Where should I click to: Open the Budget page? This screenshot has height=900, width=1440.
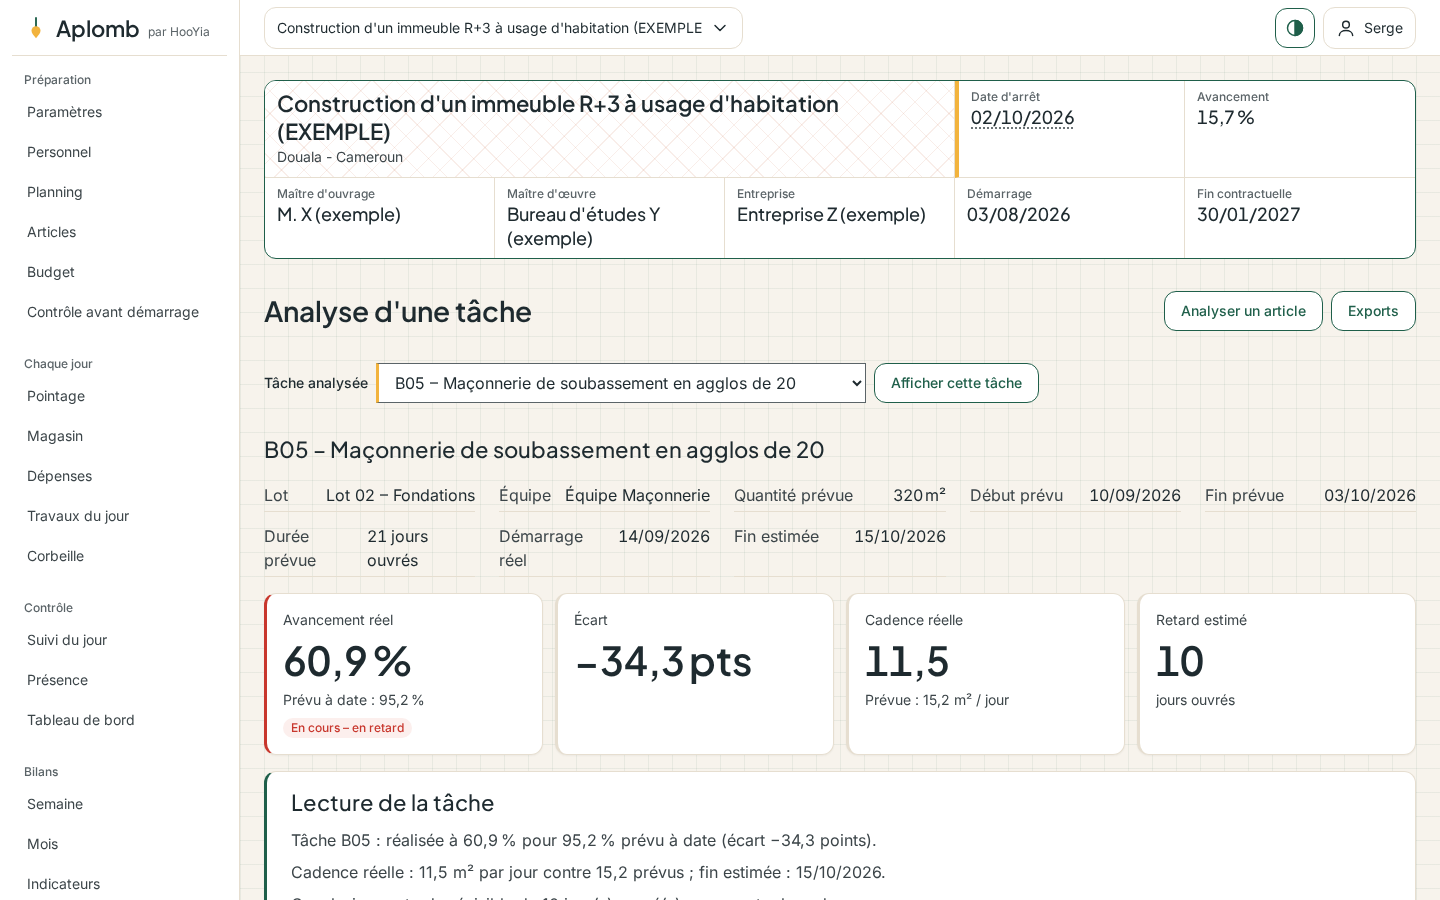(x=120, y=272)
